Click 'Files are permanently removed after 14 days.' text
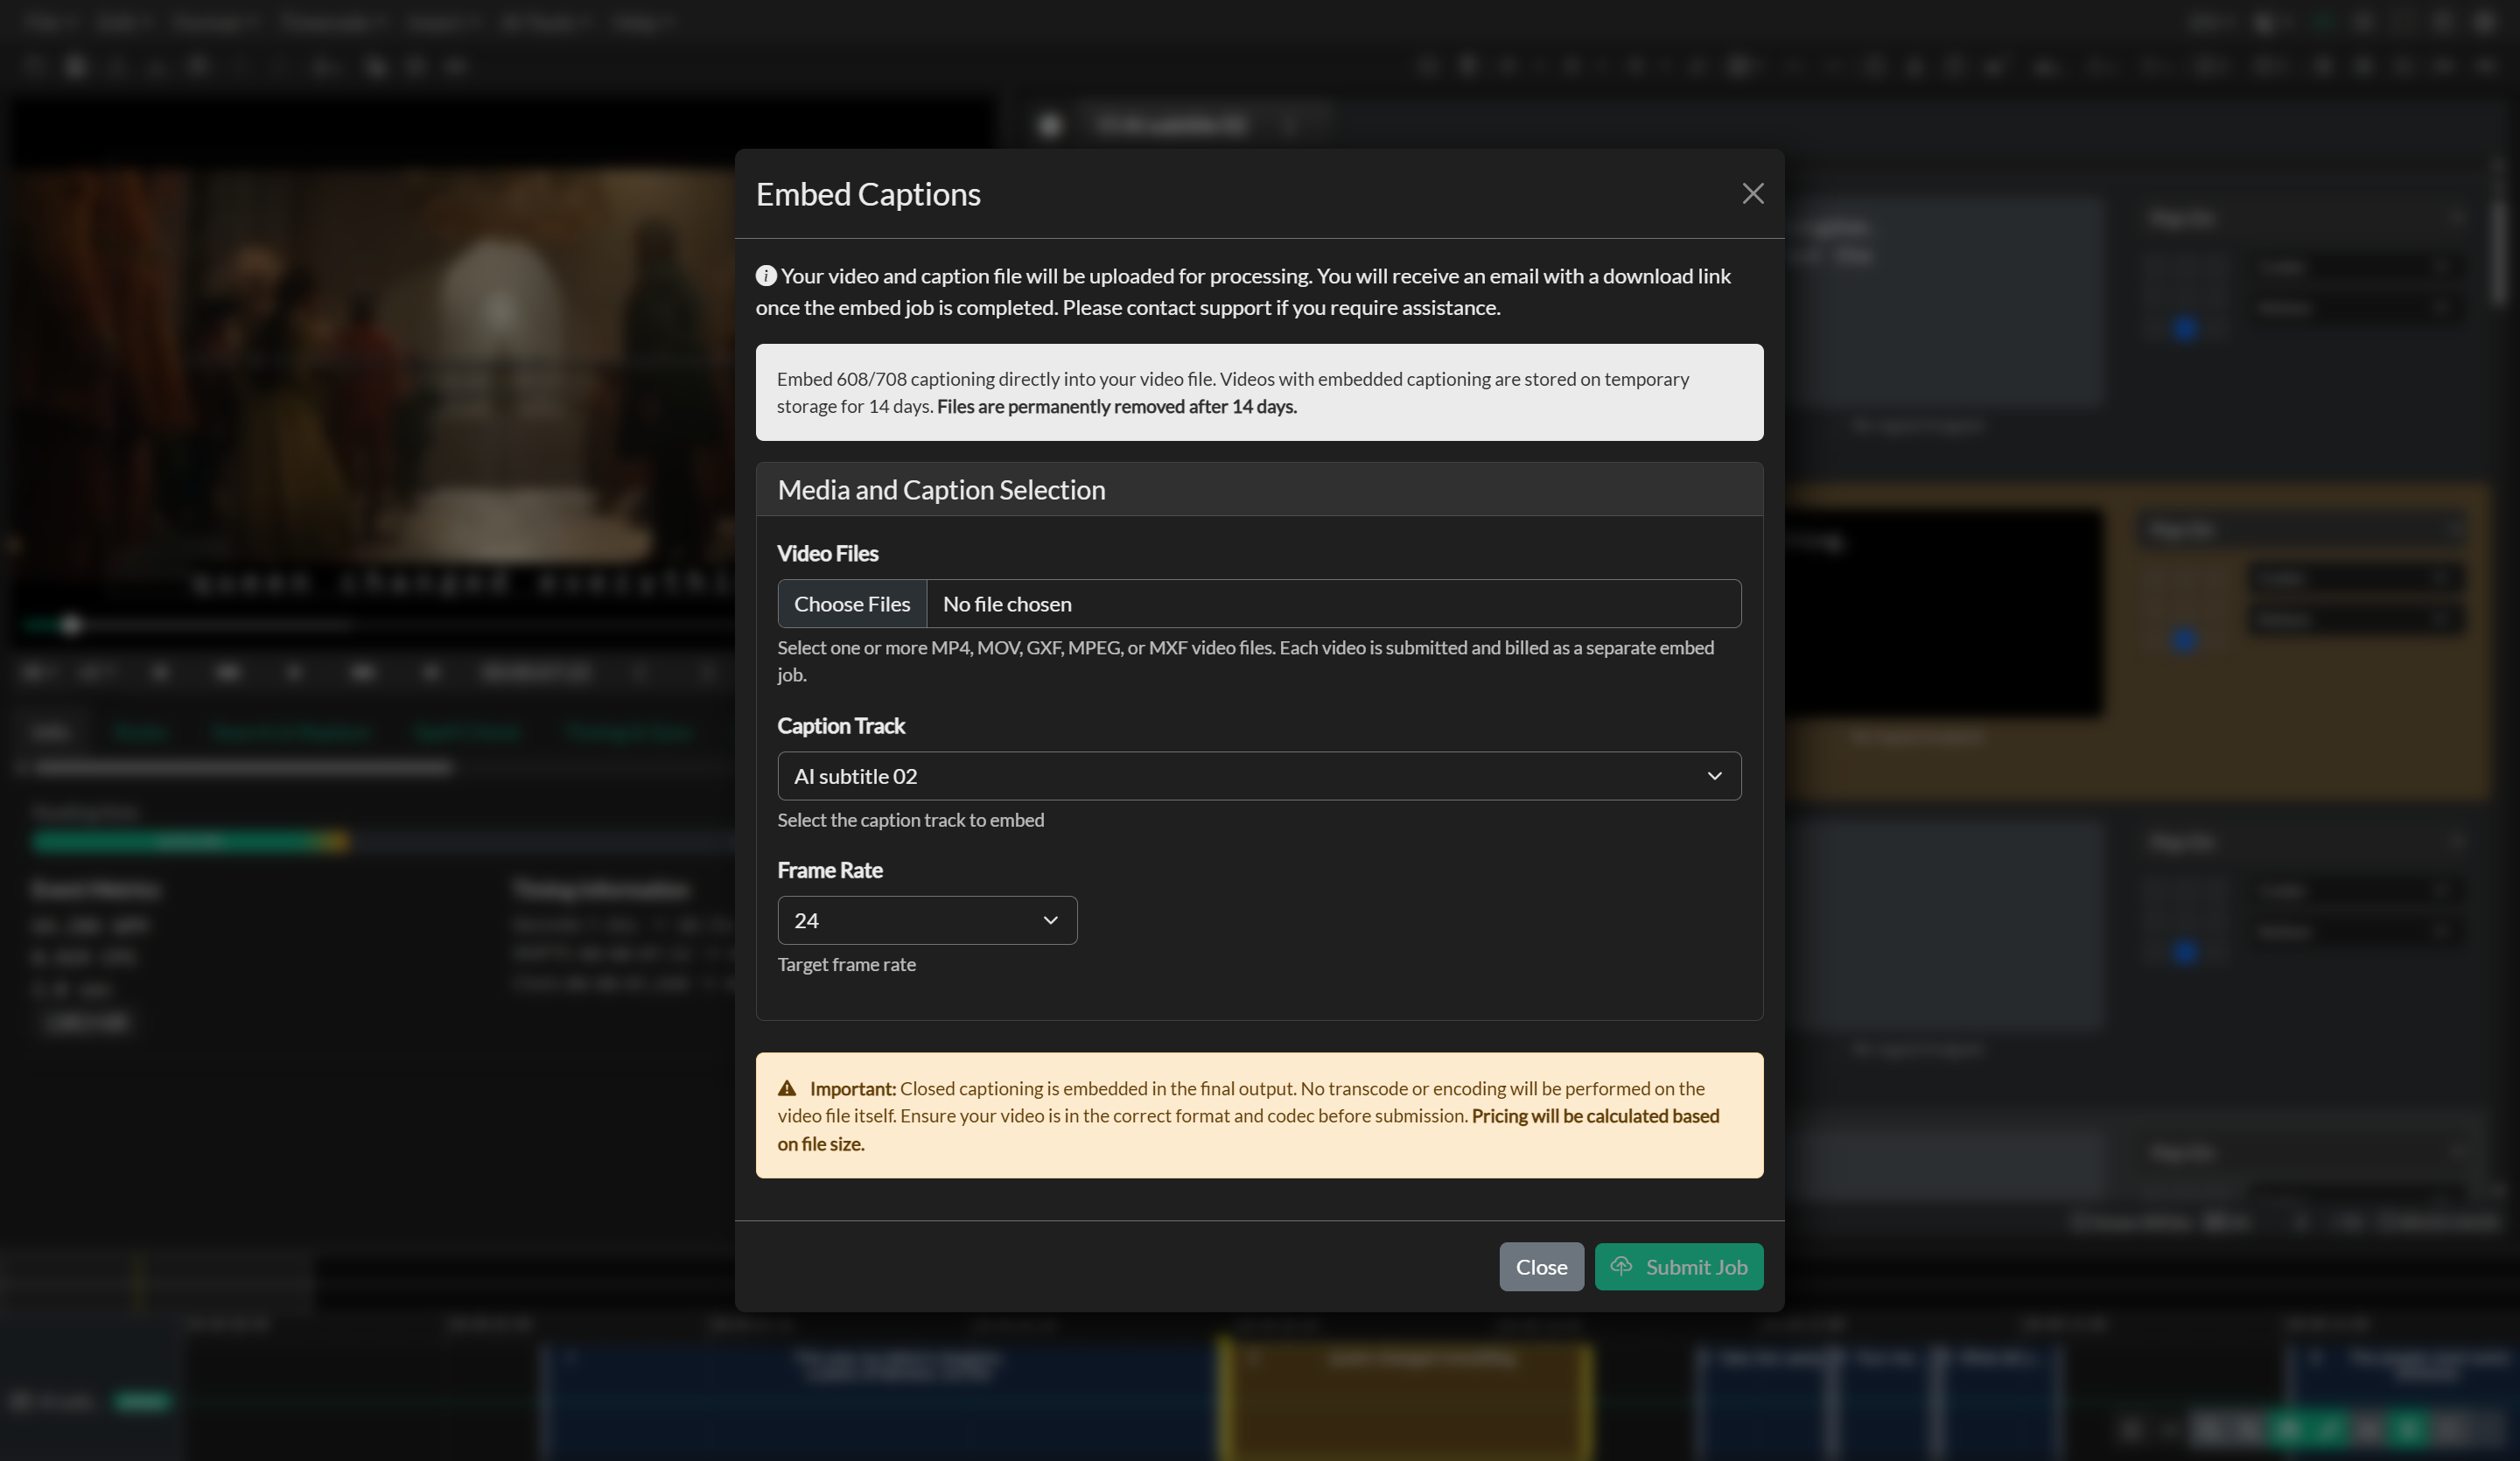 point(1116,407)
